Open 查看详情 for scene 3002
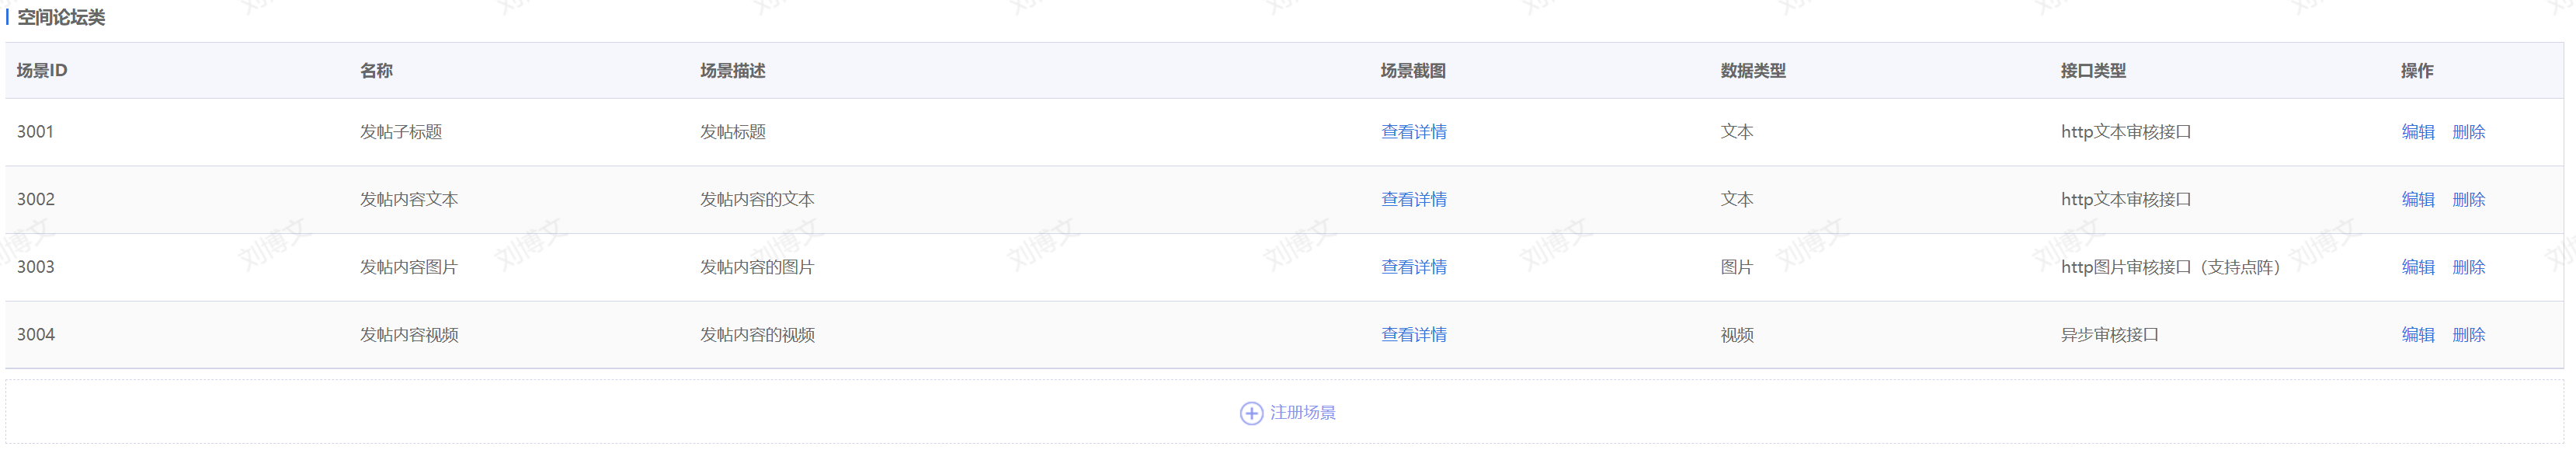The width and height of the screenshot is (2576, 457). [x=1413, y=200]
